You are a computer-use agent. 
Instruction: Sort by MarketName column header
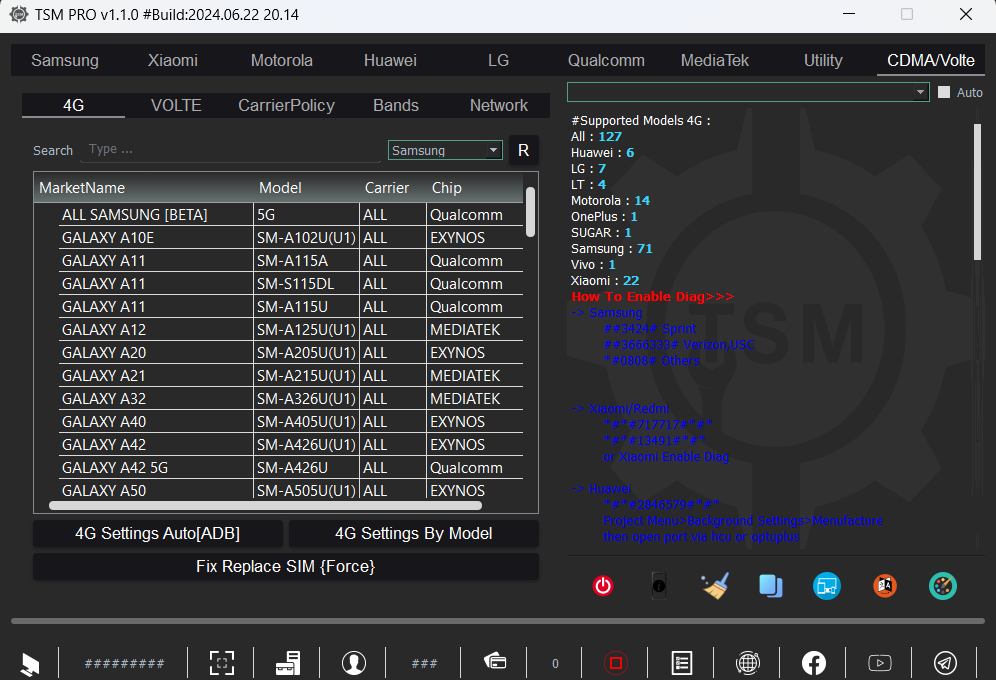[x=145, y=188]
